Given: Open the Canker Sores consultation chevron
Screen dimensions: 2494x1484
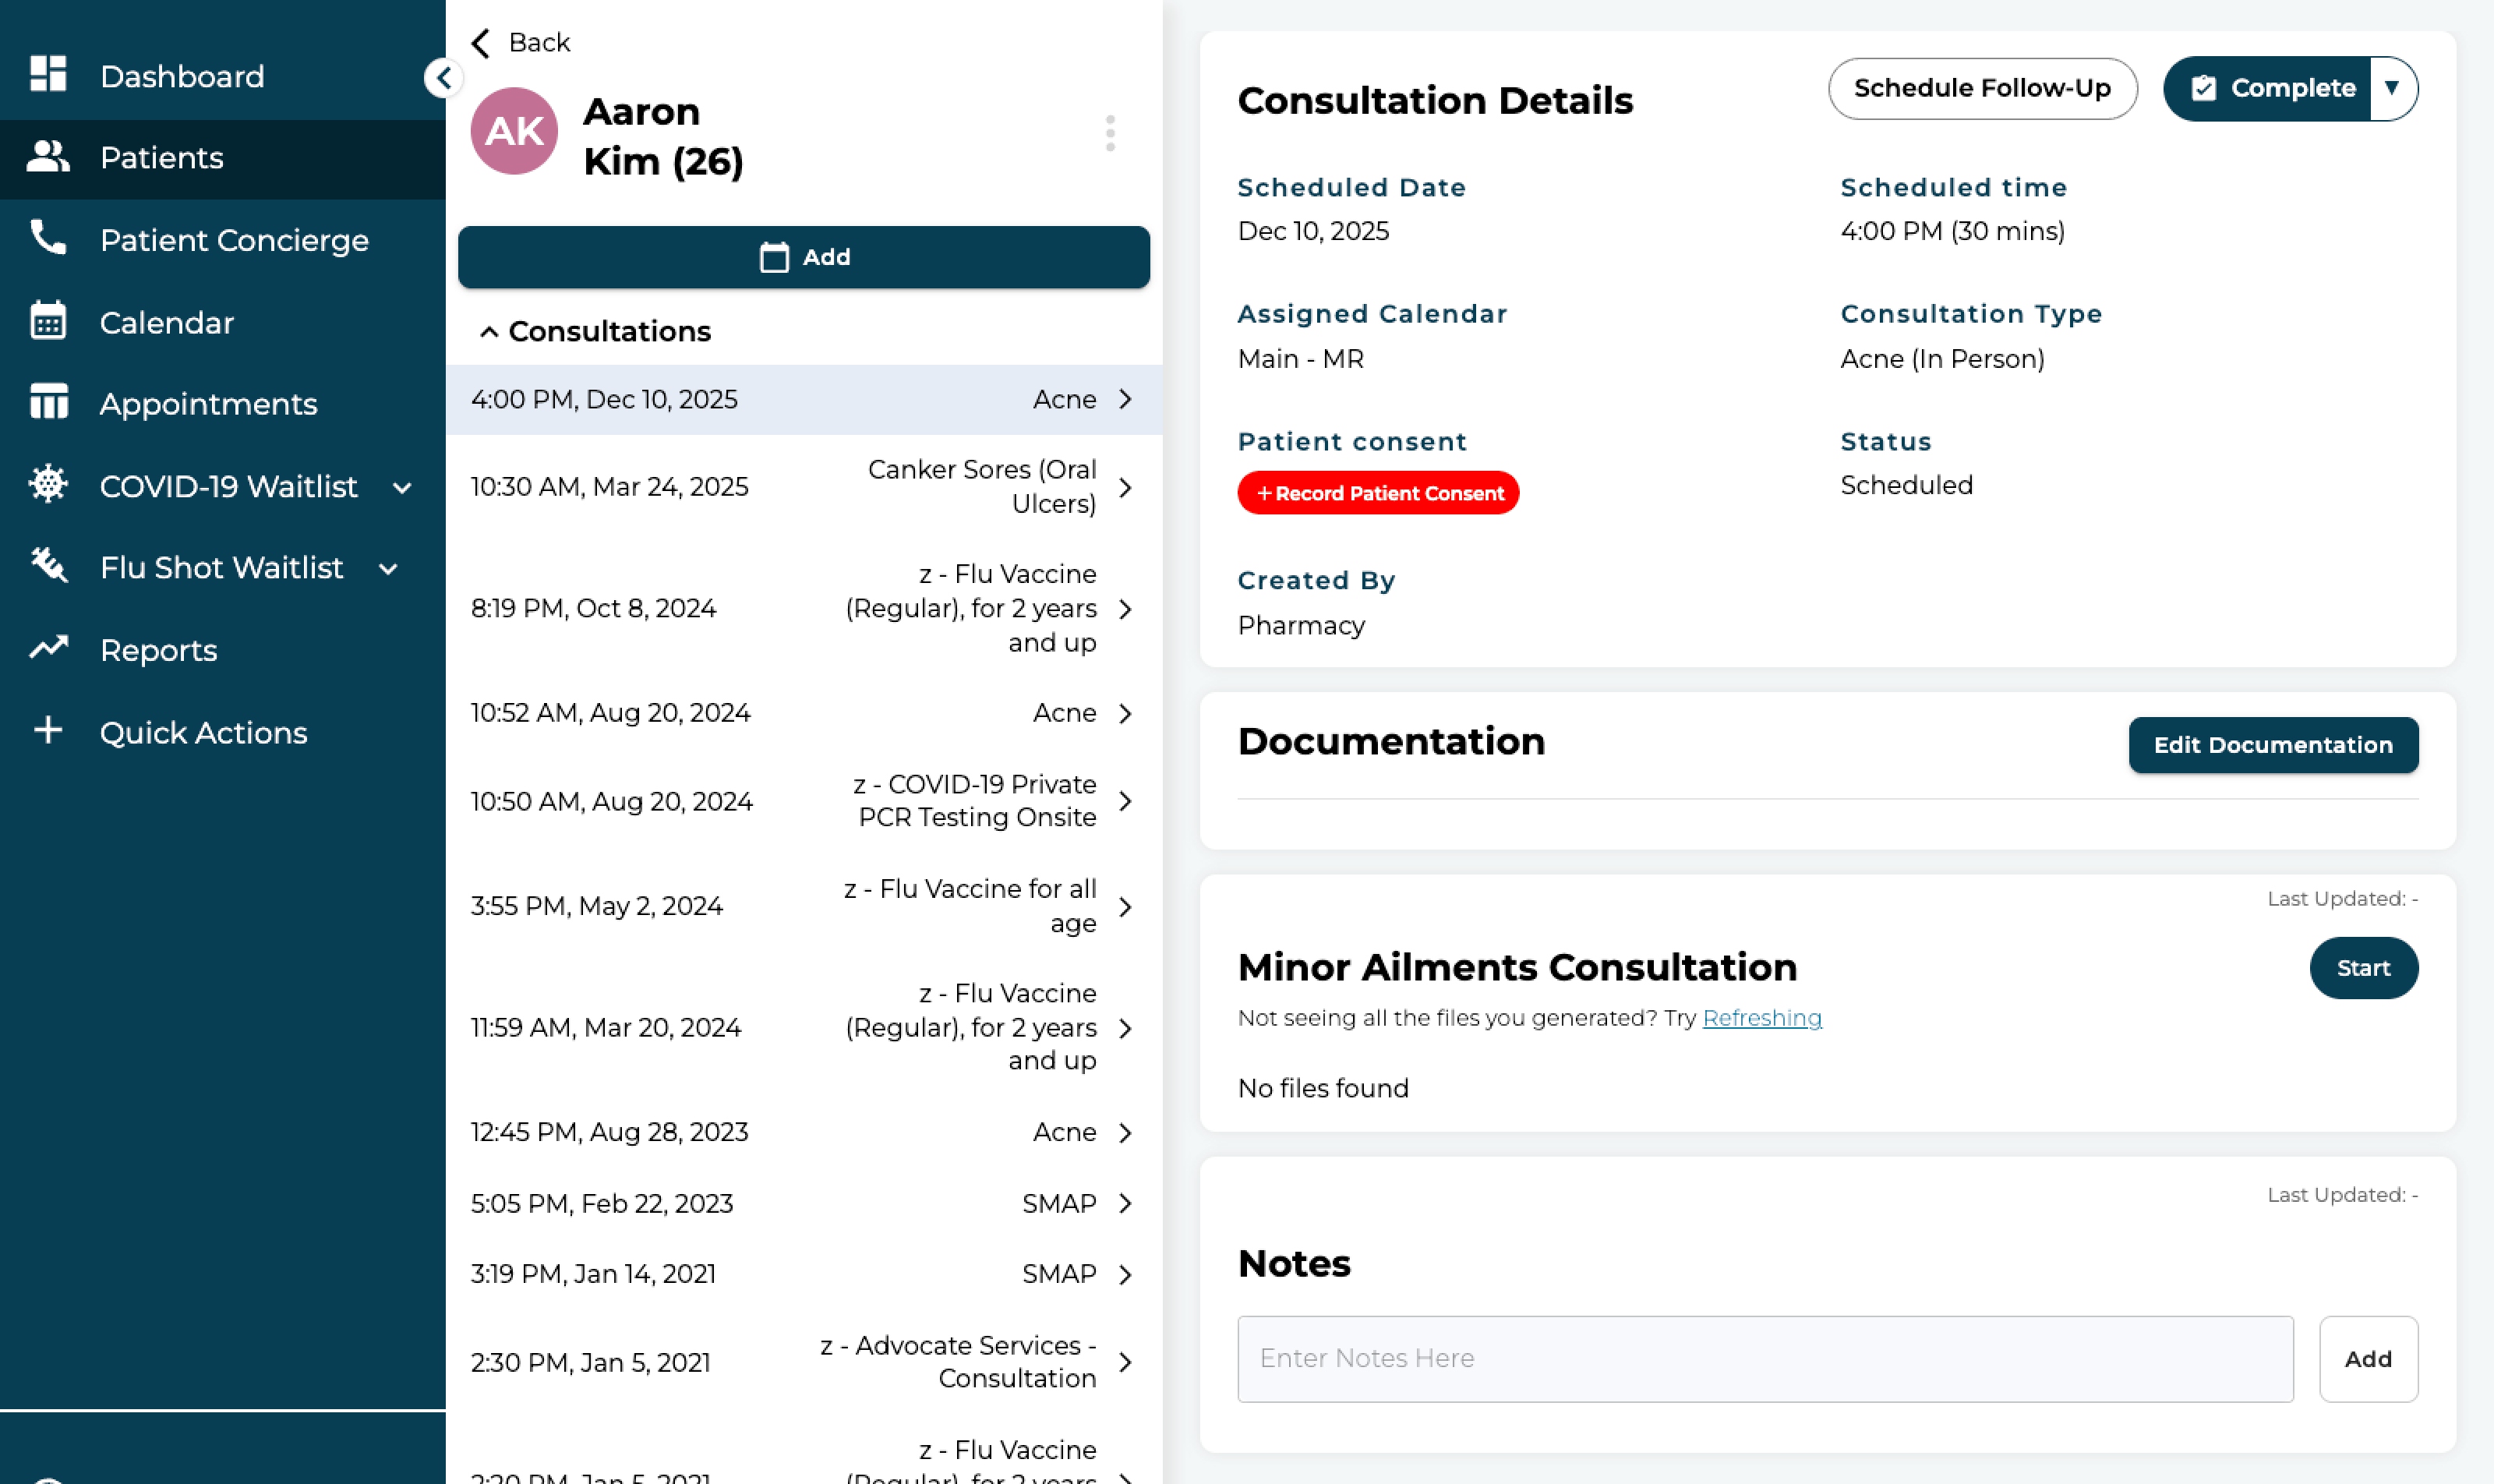Looking at the screenshot, I should pyautogui.click(x=1125, y=487).
